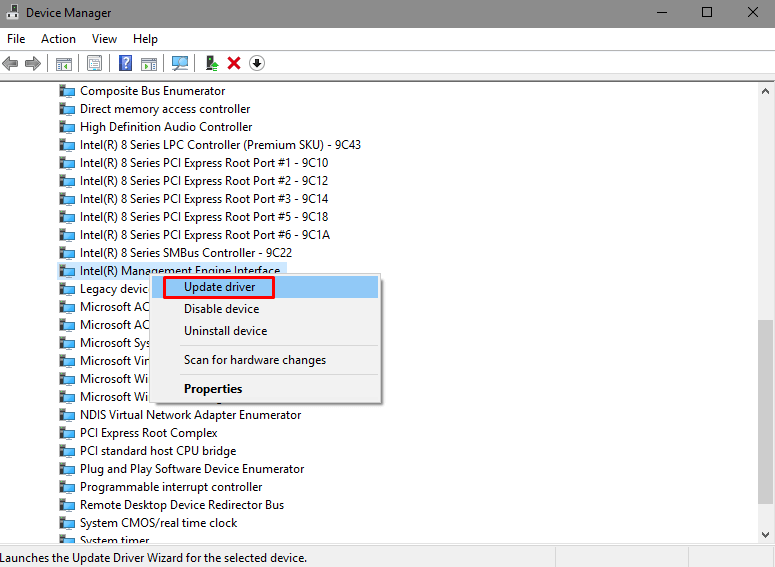Click the icon beside NDIS Virtual Network Adapter Enumerator
Viewport: 775px width, 567px height.
pos(67,415)
